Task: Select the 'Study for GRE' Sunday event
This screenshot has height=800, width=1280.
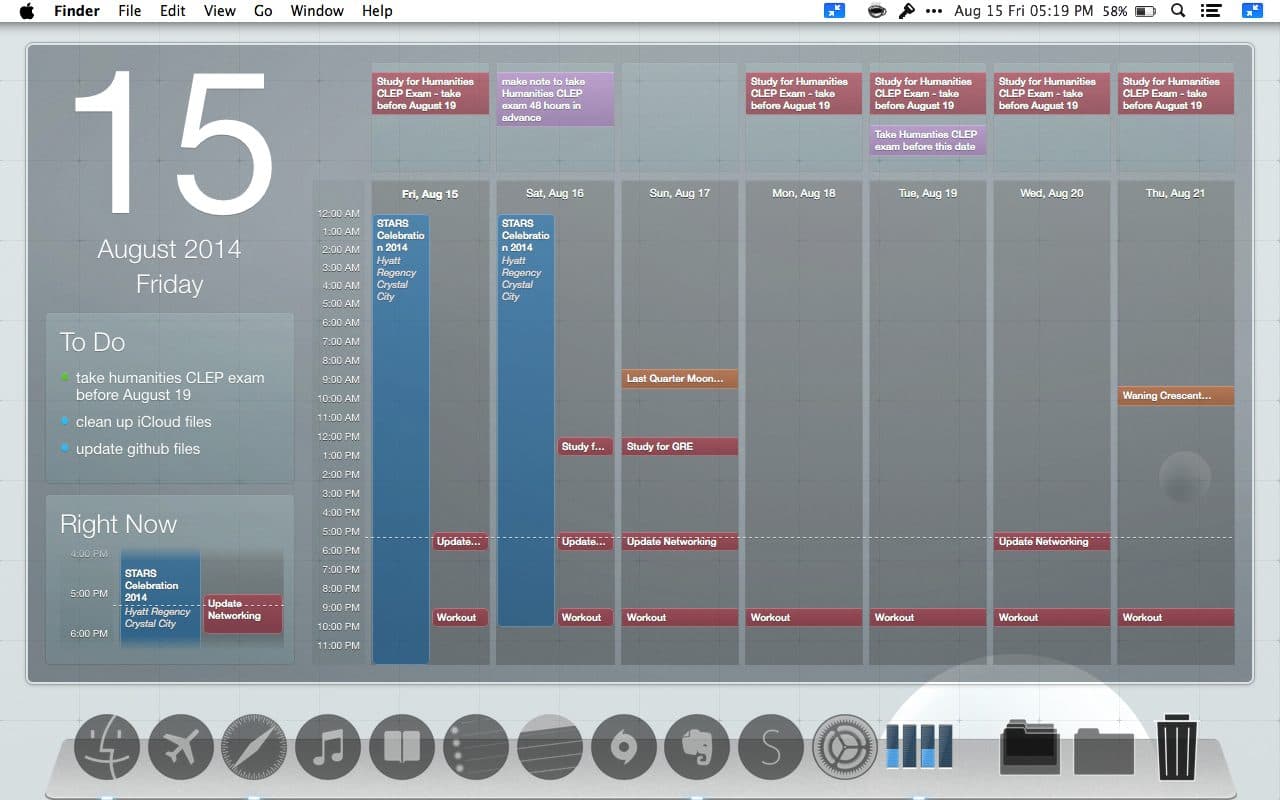Action: (x=680, y=447)
